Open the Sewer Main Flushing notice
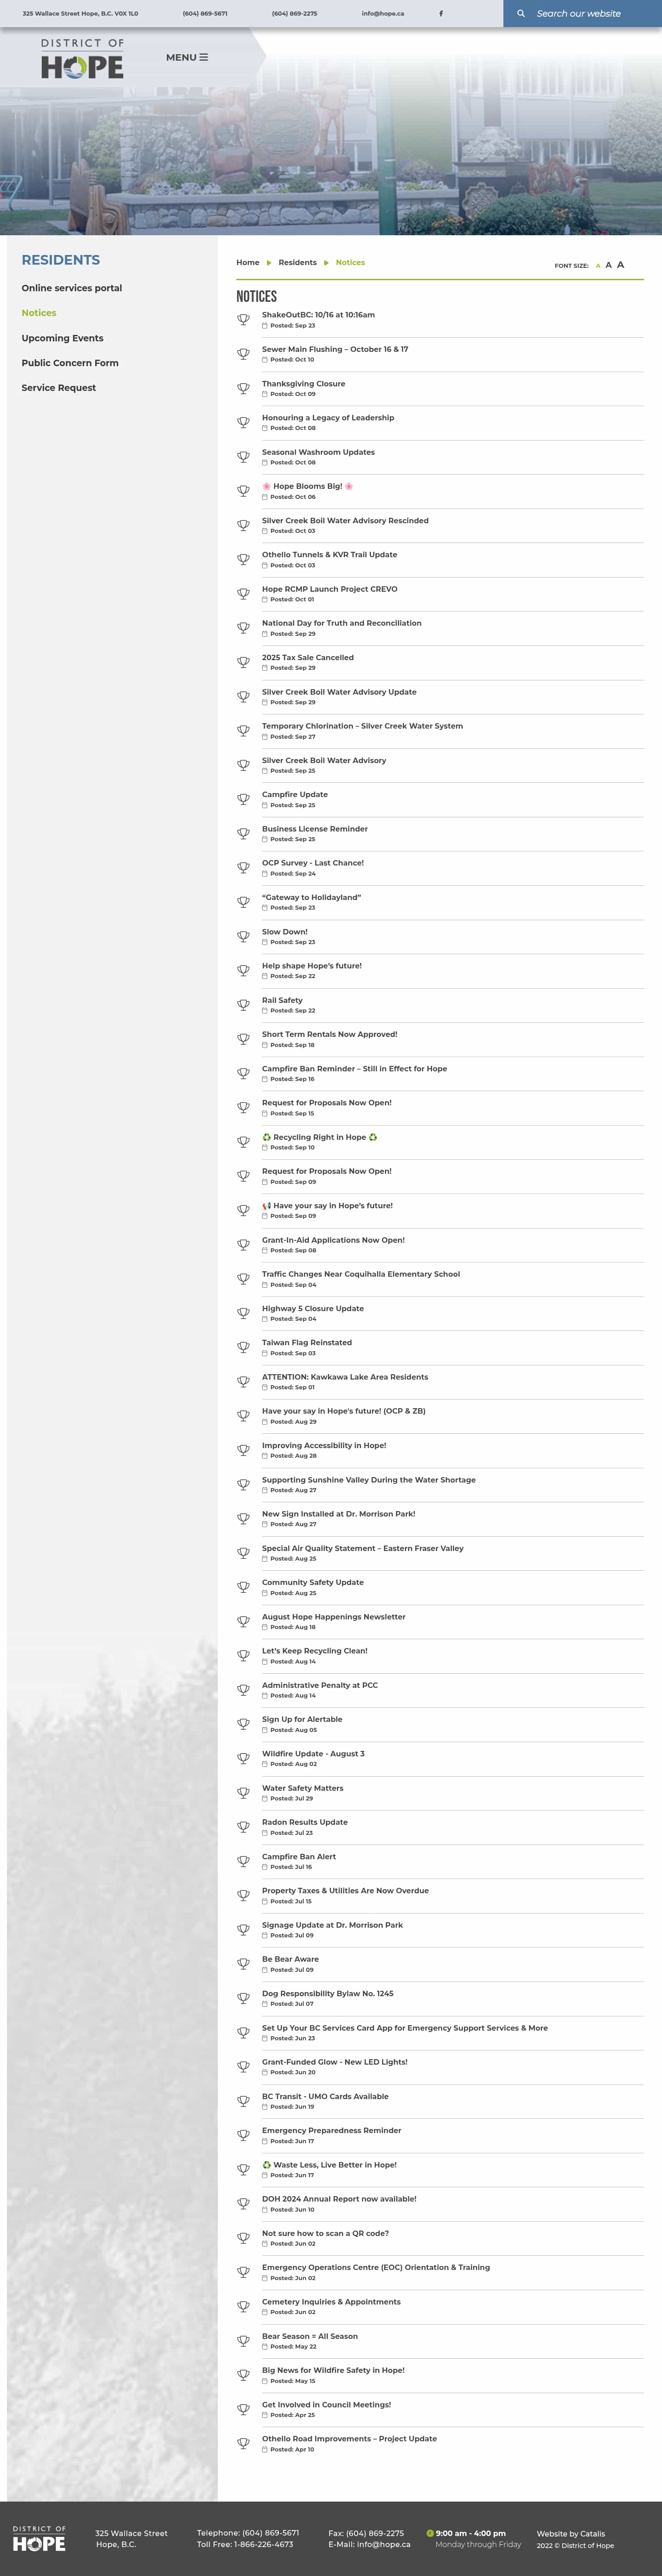662x2576 pixels. (335, 349)
